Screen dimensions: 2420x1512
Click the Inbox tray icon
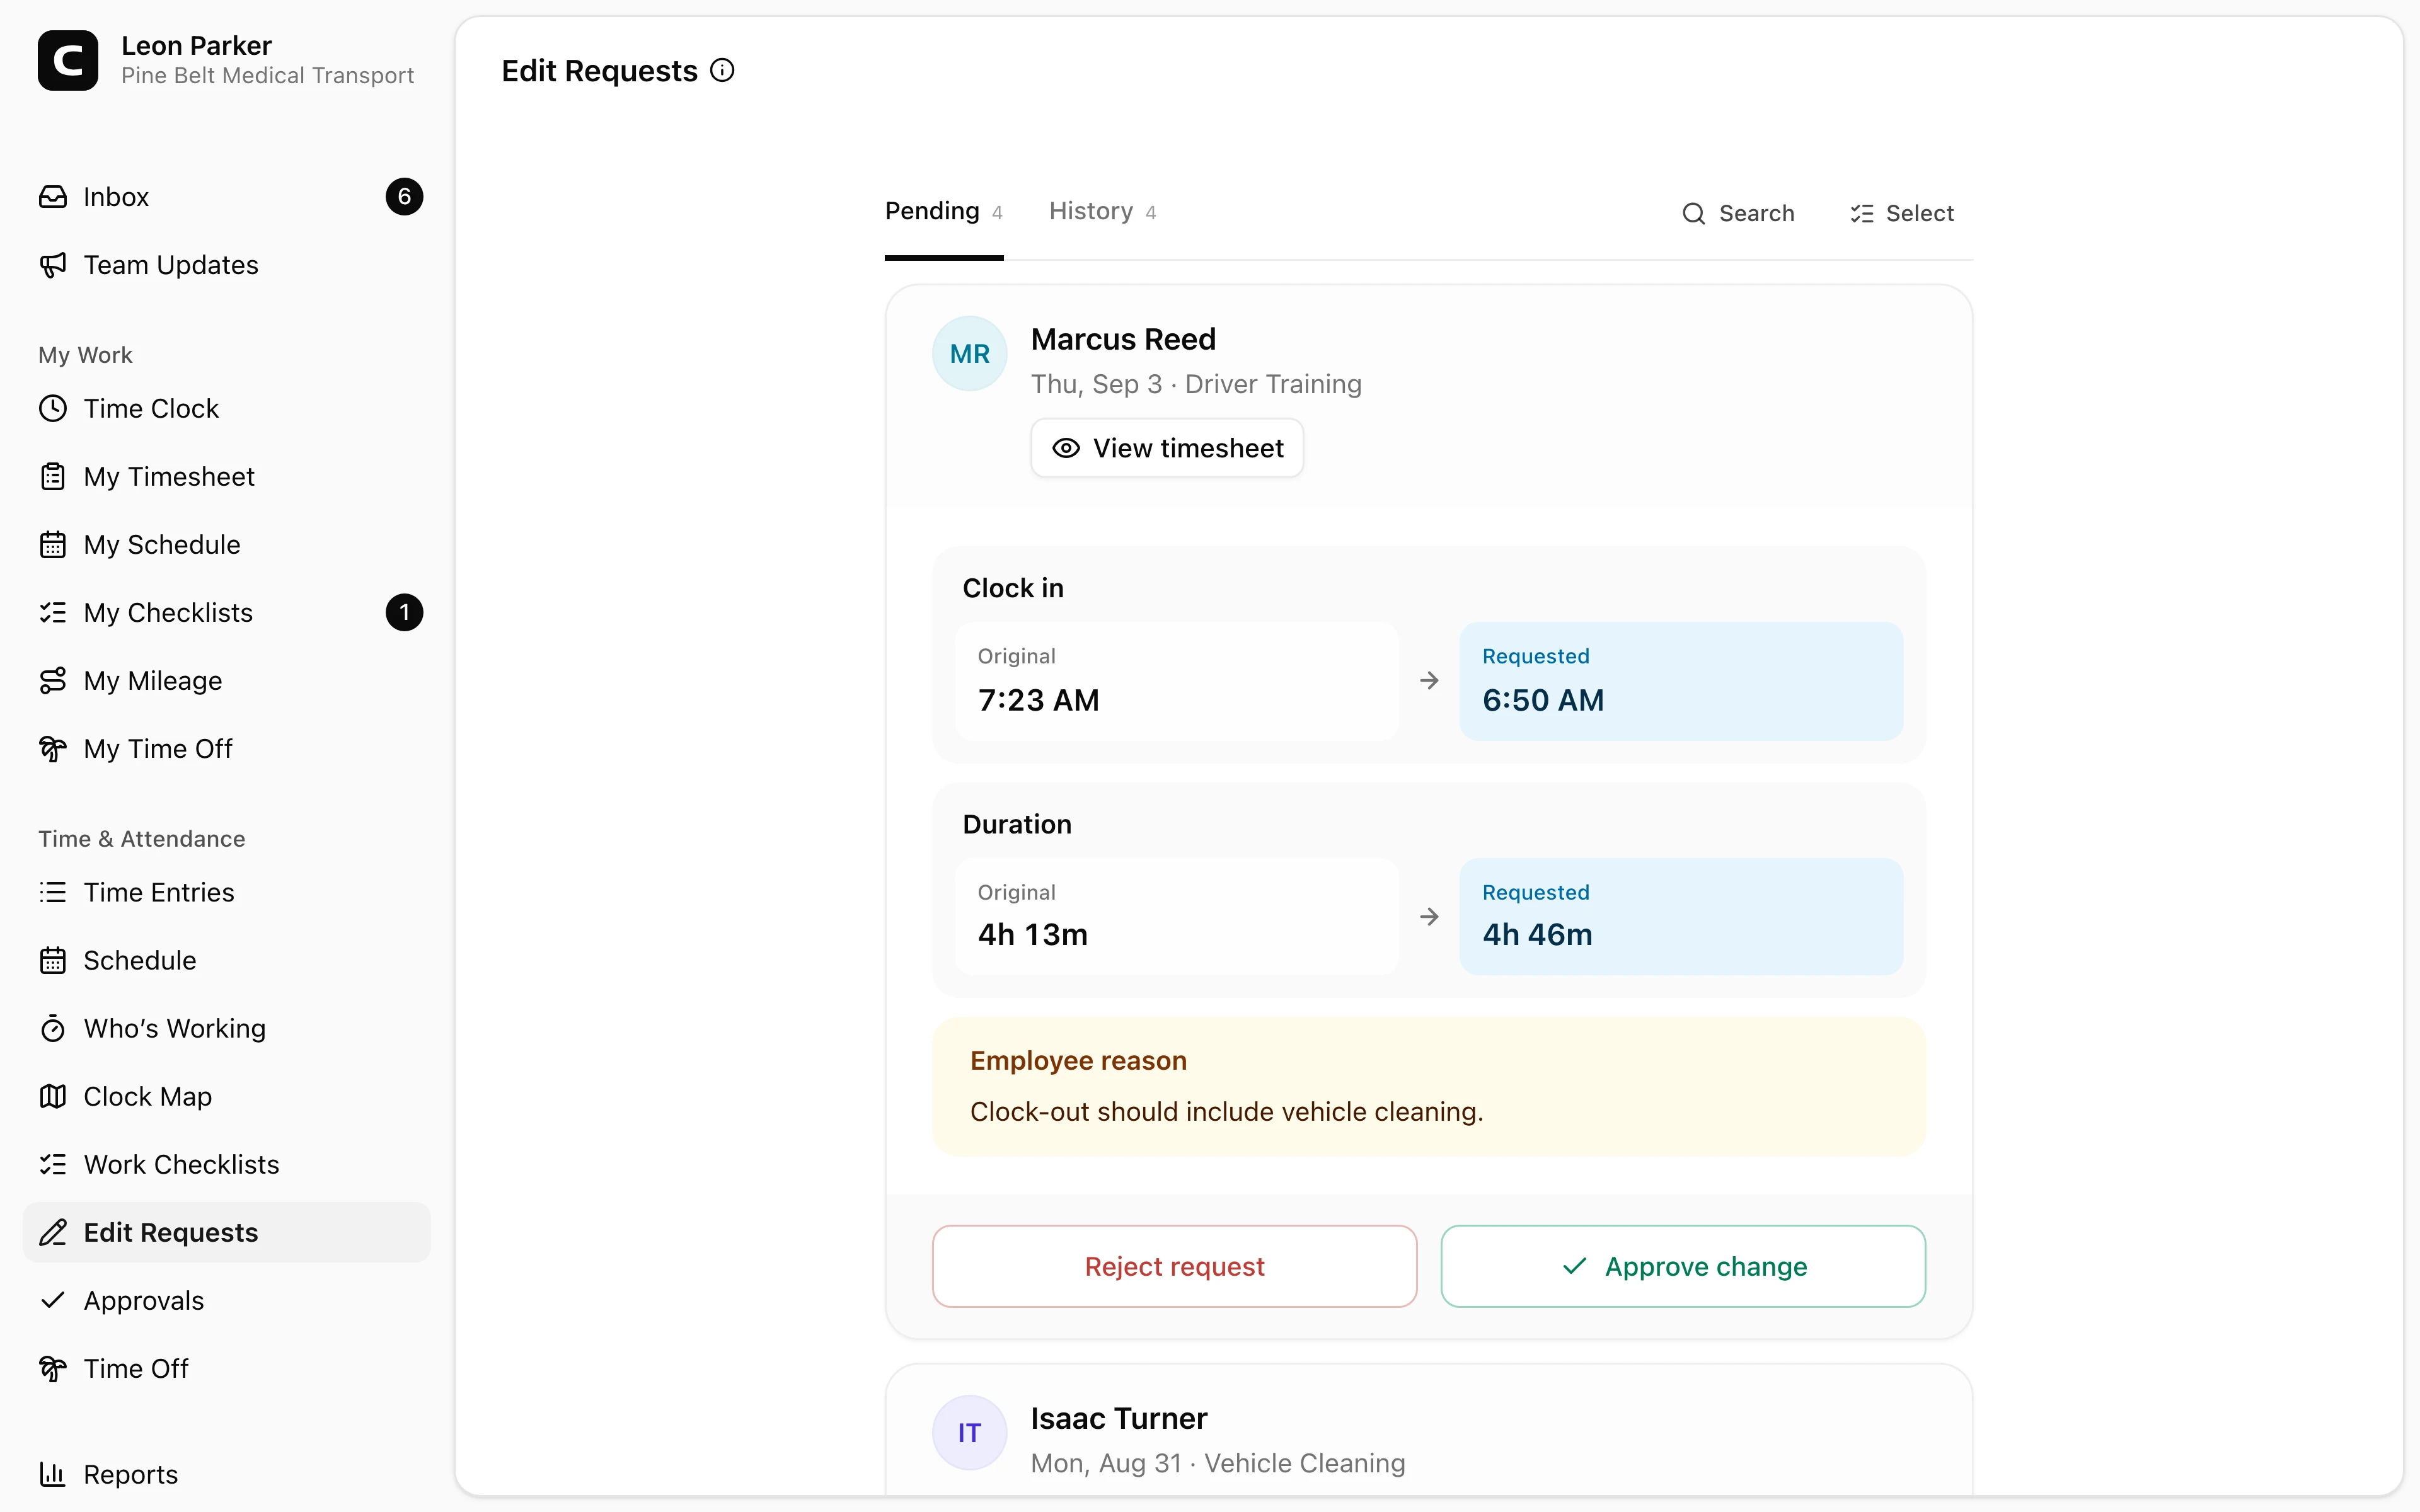53,197
